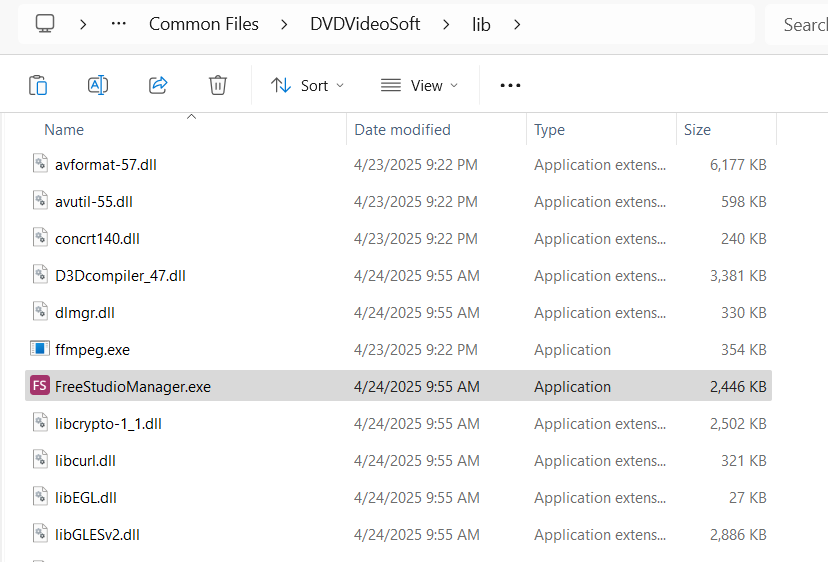Click the 6,177 KB size value
This screenshot has height=562, width=828.
(738, 165)
